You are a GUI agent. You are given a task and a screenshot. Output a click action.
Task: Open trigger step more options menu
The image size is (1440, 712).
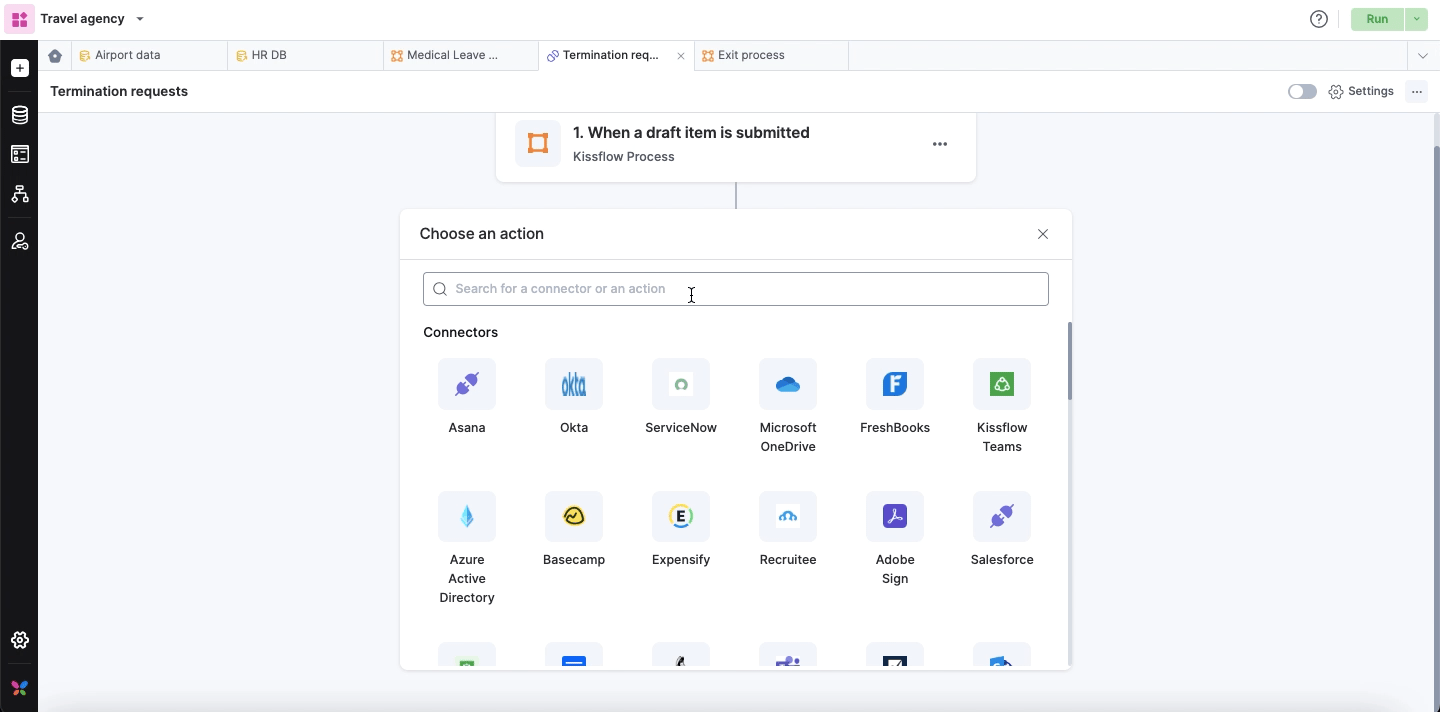point(939,144)
